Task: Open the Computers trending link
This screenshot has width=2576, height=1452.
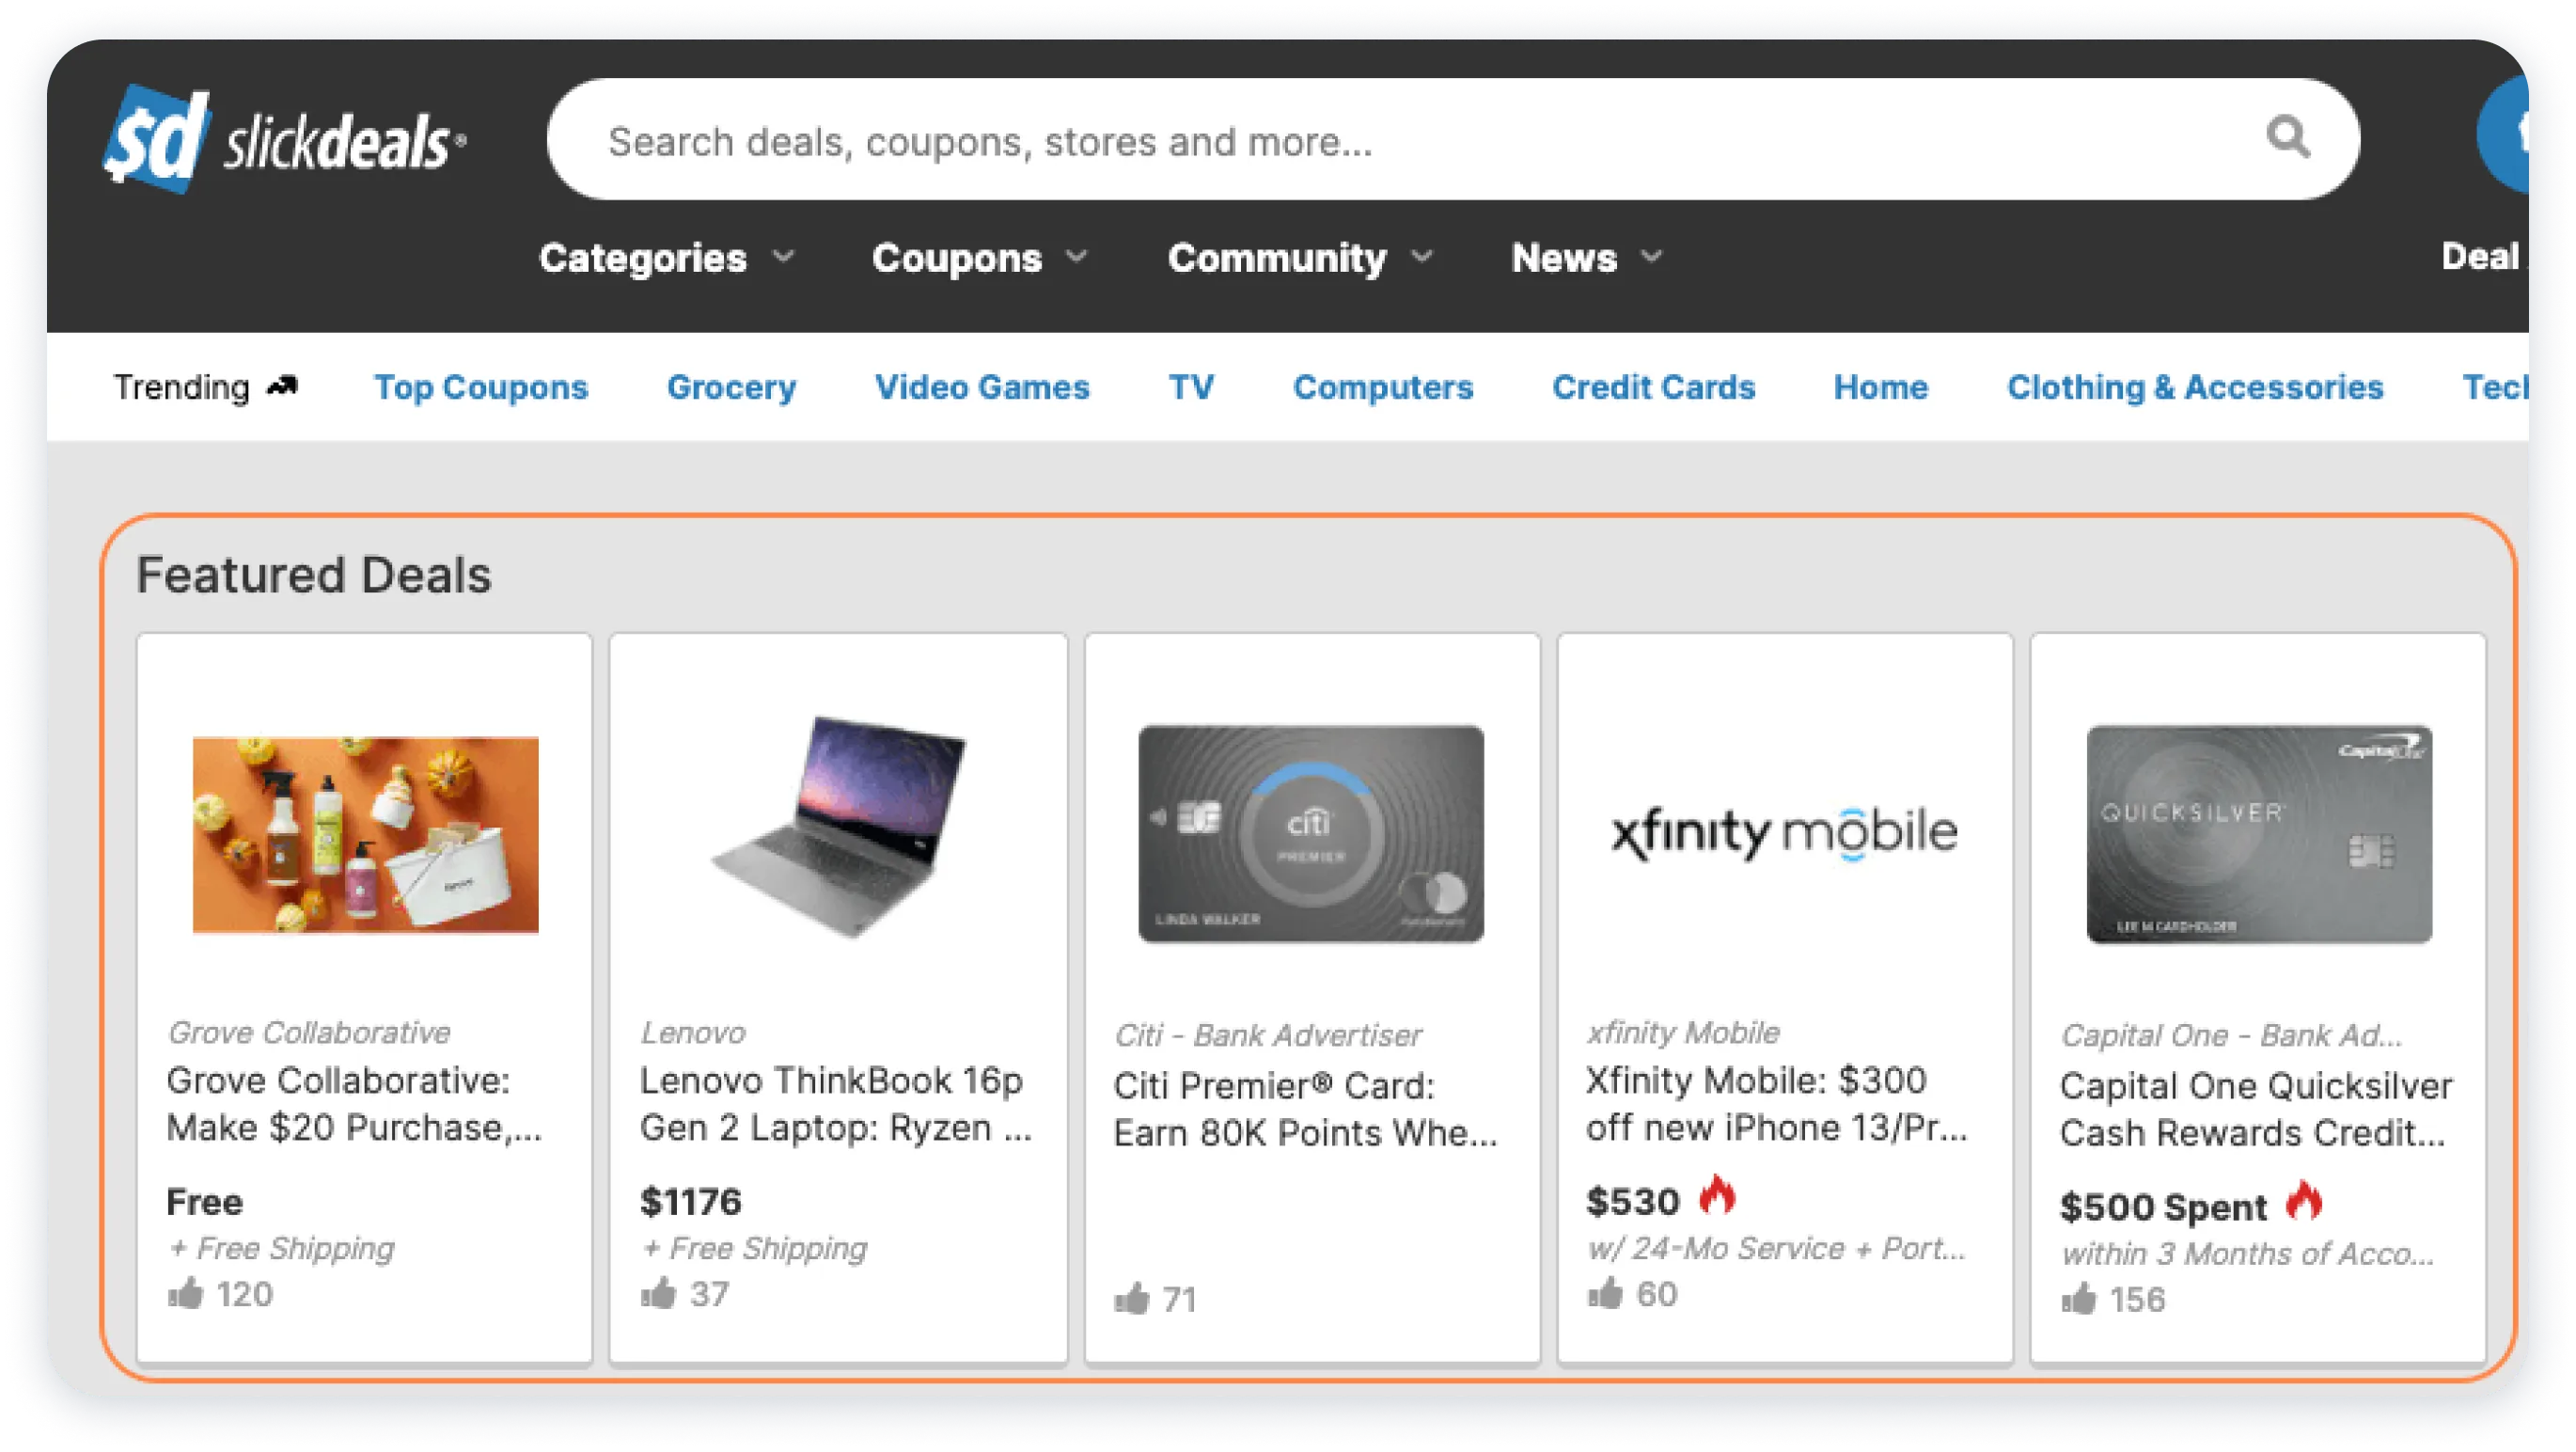Action: (1383, 387)
